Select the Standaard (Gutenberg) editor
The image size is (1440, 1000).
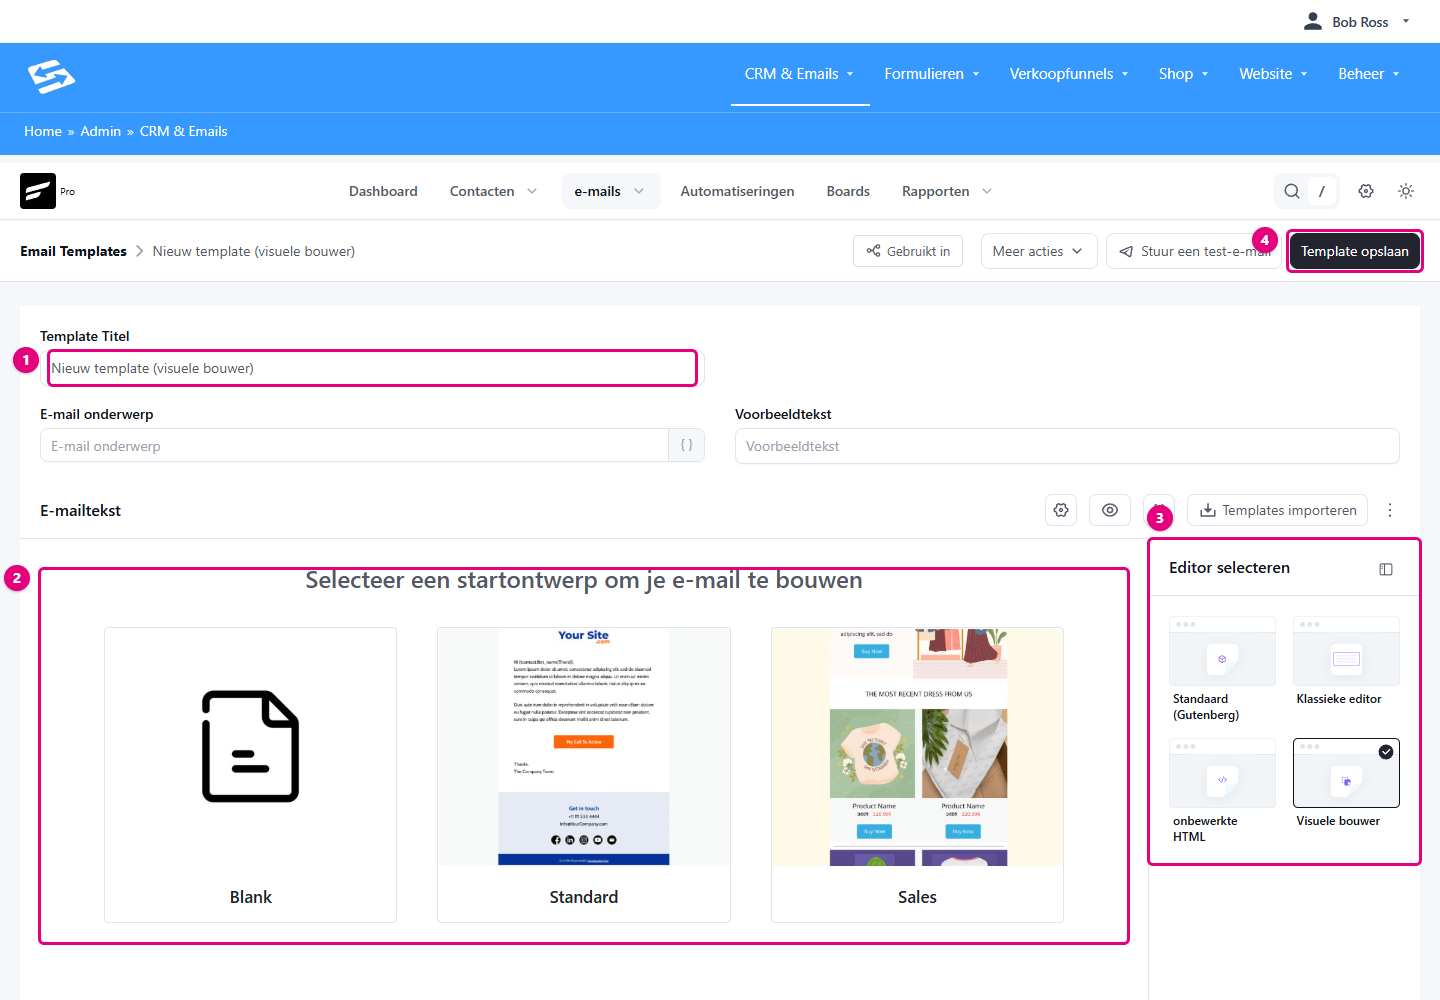pyautogui.click(x=1222, y=669)
